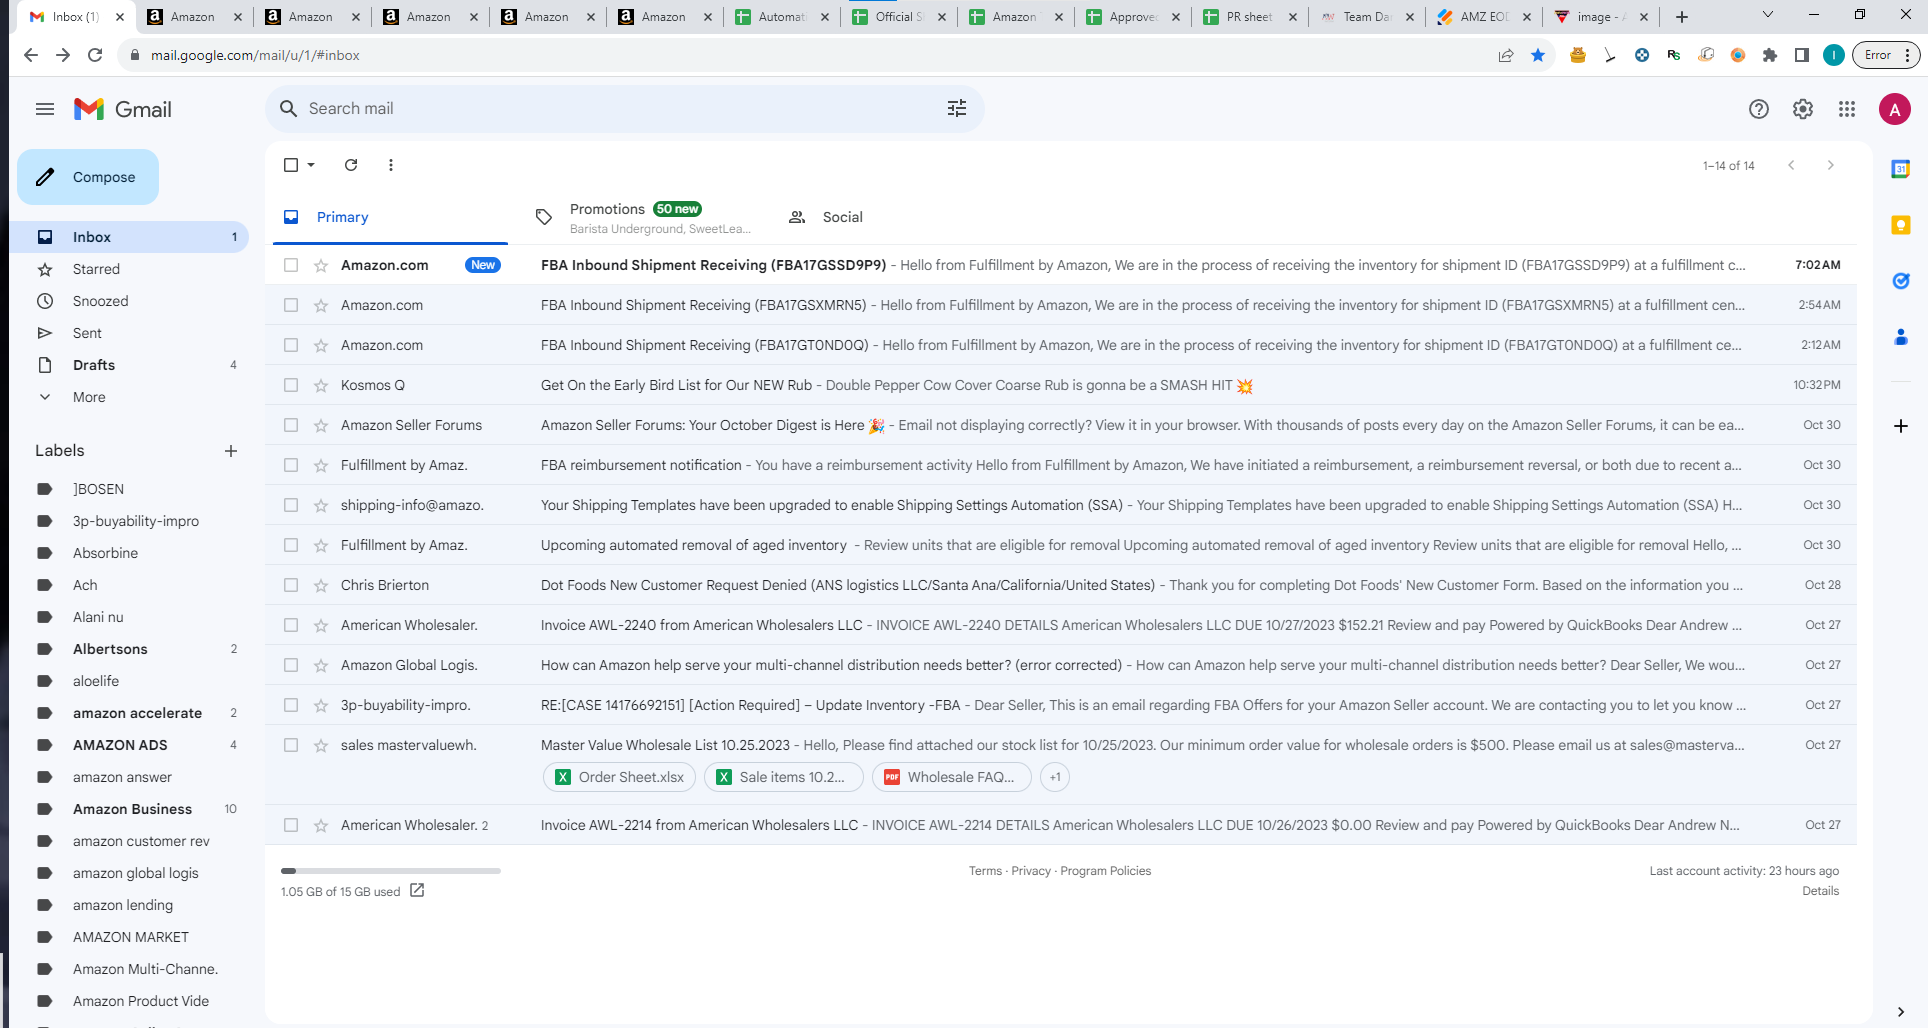1928x1028 pixels.
Task: Open the Sale items spreadsheet attachment
Action: pyautogui.click(x=783, y=777)
